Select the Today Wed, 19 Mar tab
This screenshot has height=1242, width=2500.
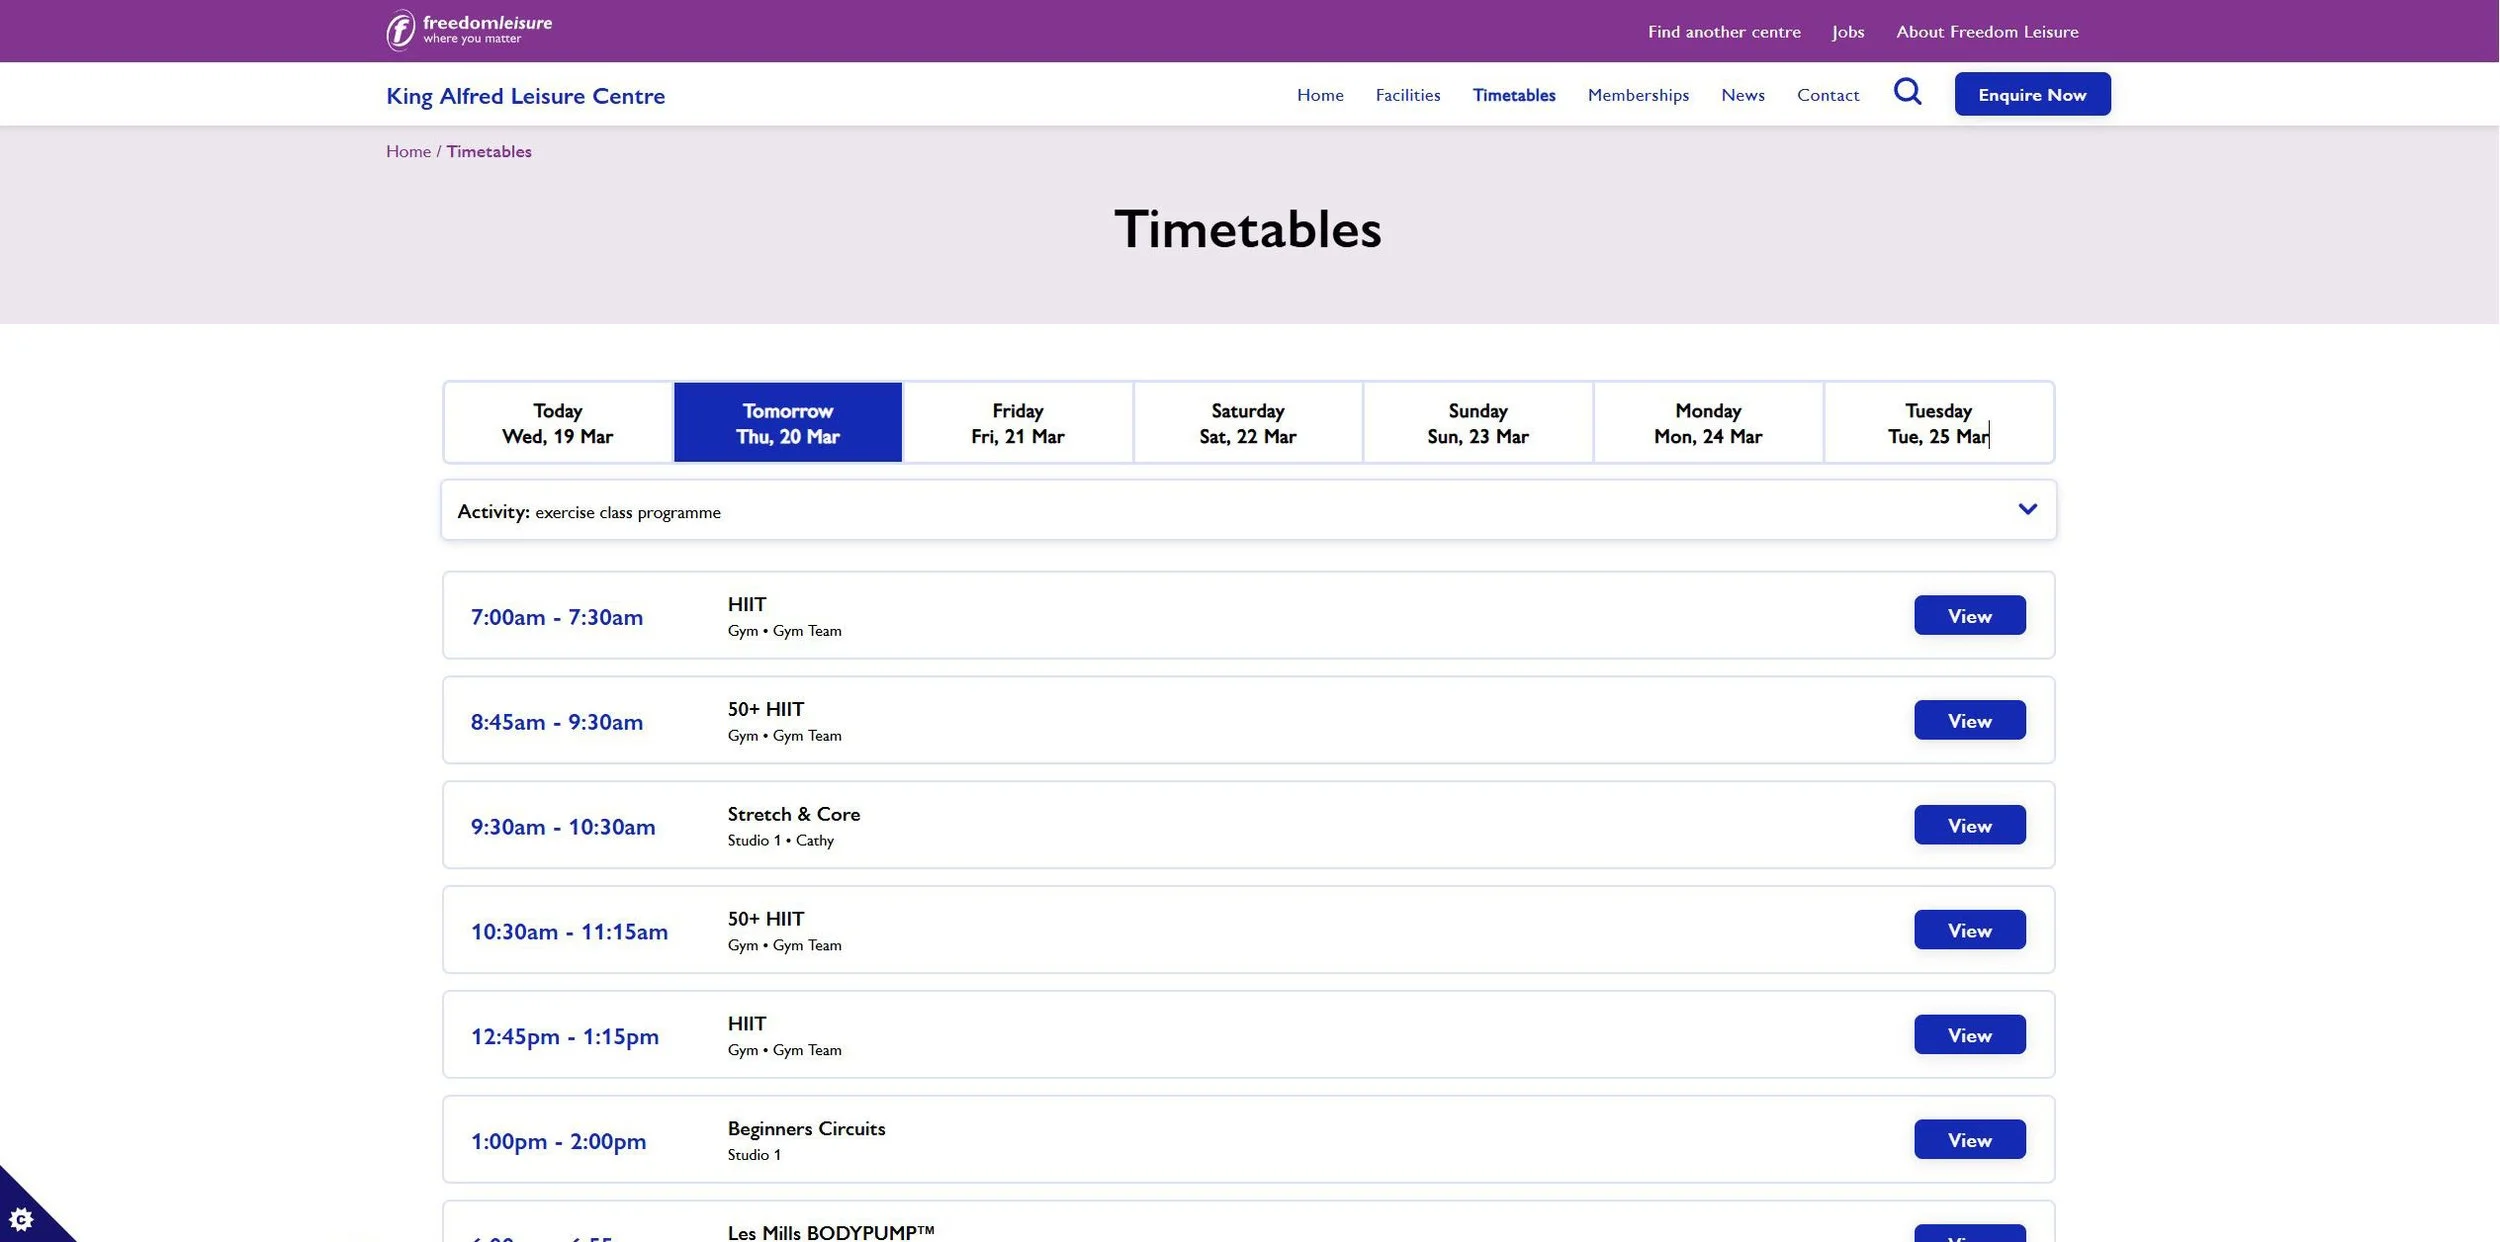coord(557,423)
